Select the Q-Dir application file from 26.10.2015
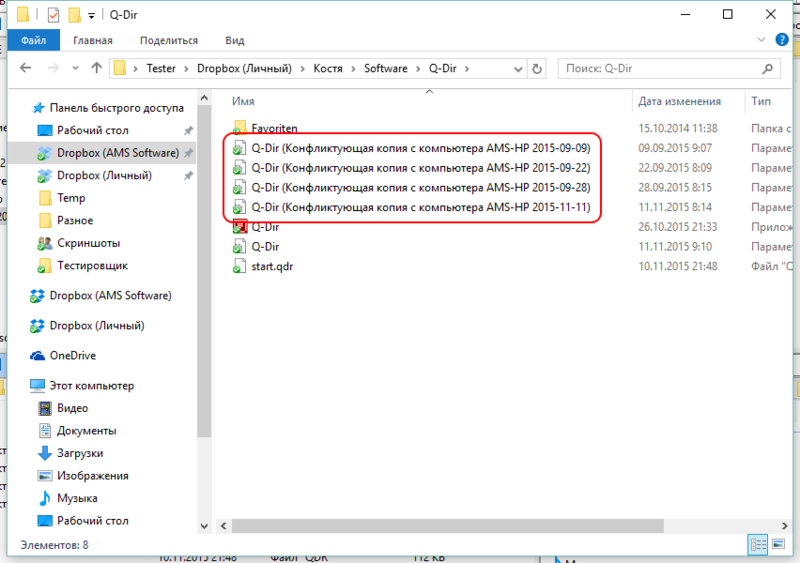Image resolution: width=800 pixels, height=563 pixels. coord(265,227)
